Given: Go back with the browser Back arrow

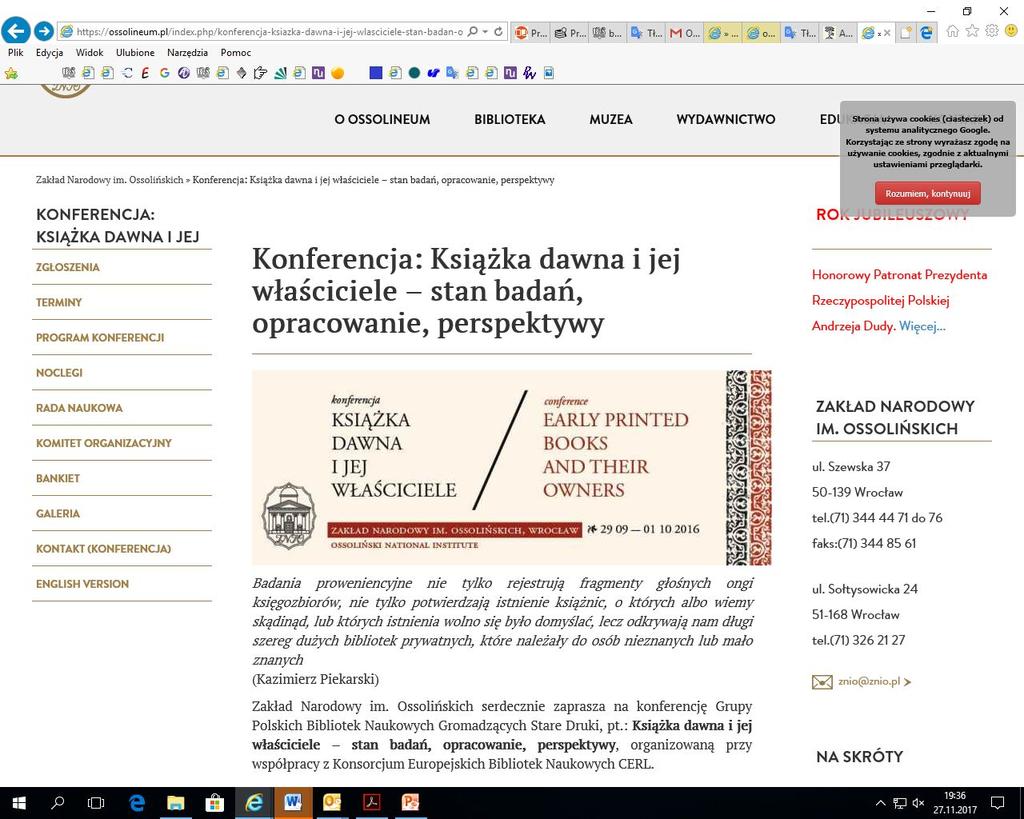Looking at the screenshot, I should [x=16, y=31].
